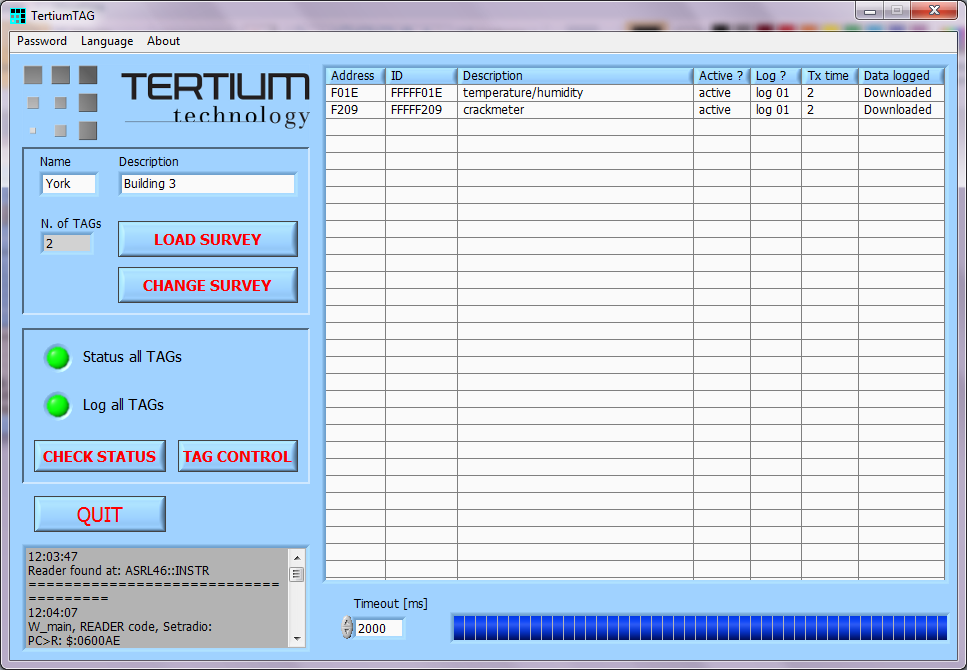Click the 12:04:07 timestamp in log
This screenshot has width=967, height=670.
pyautogui.click(x=53, y=613)
